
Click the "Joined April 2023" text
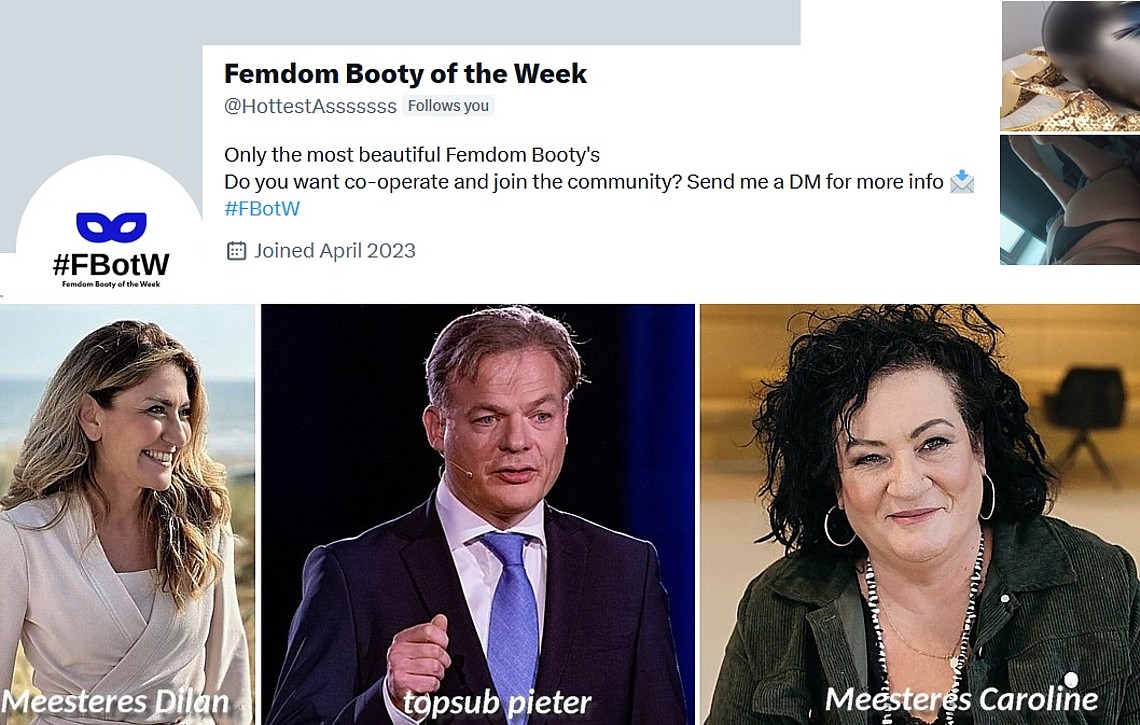coord(334,250)
